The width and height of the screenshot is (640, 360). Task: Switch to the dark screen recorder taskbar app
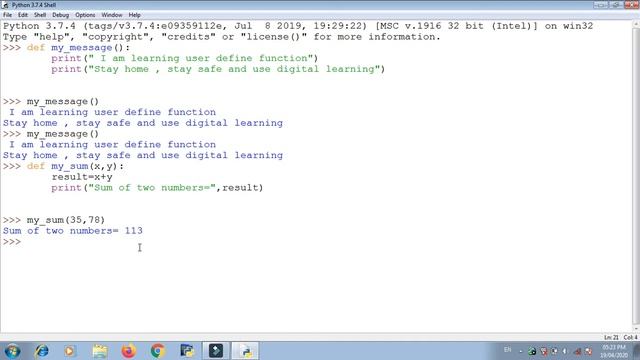pos(216,351)
